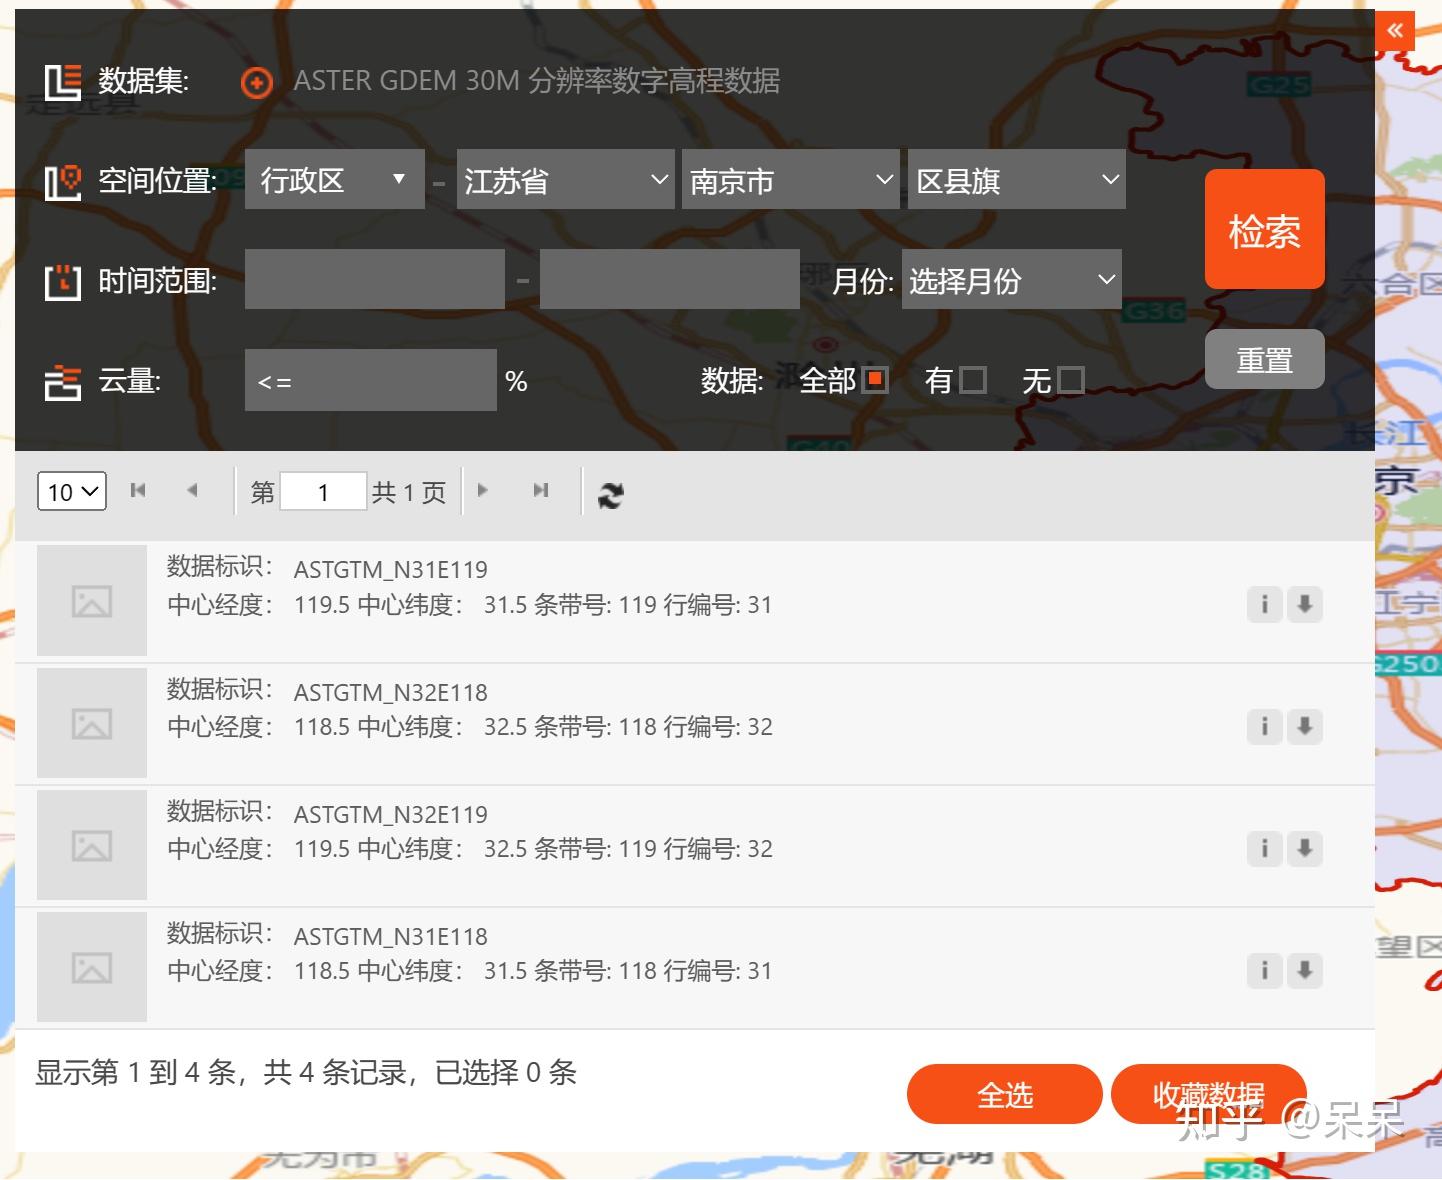Click the 时间范围 calendar icon

pyautogui.click(x=62, y=281)
